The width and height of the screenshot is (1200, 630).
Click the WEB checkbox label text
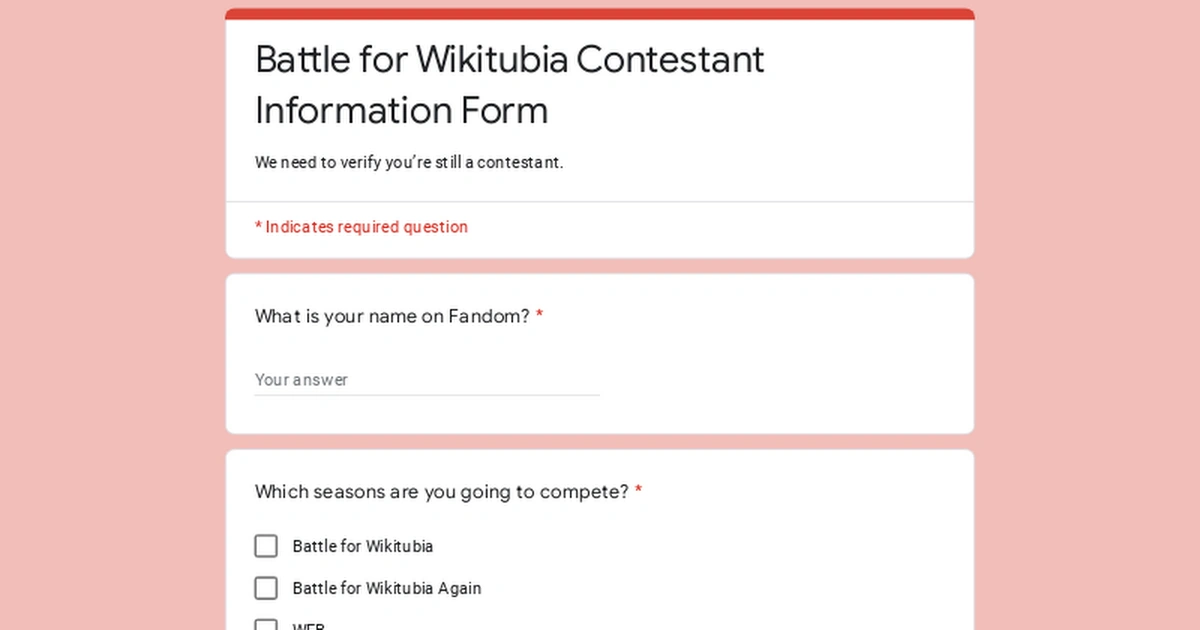point(308,626)
